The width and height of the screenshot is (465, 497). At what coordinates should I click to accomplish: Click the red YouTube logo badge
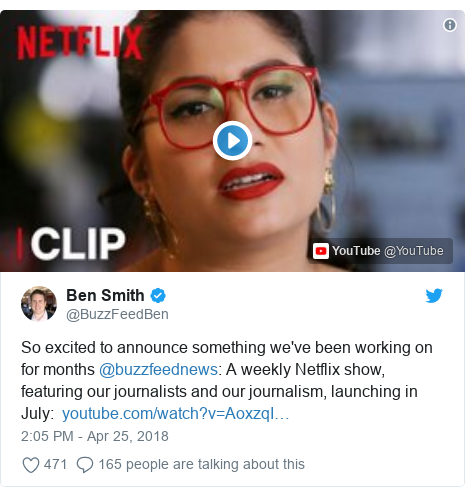(321, 251)
